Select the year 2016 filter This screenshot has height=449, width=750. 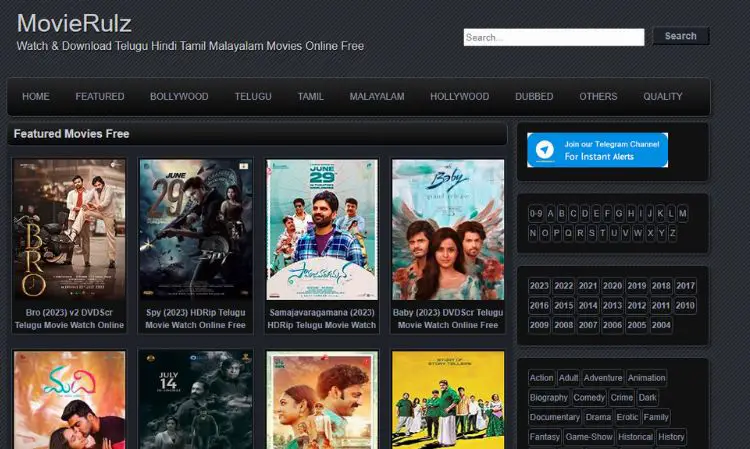539,306
